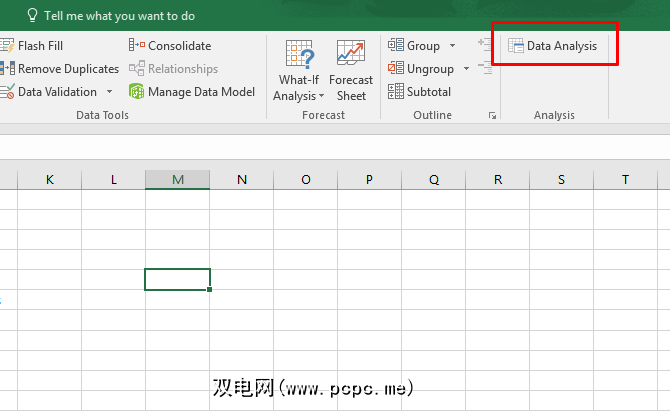Click the Flash Fill icon
This screenshot has height=411, width=670.
(6, 46)
